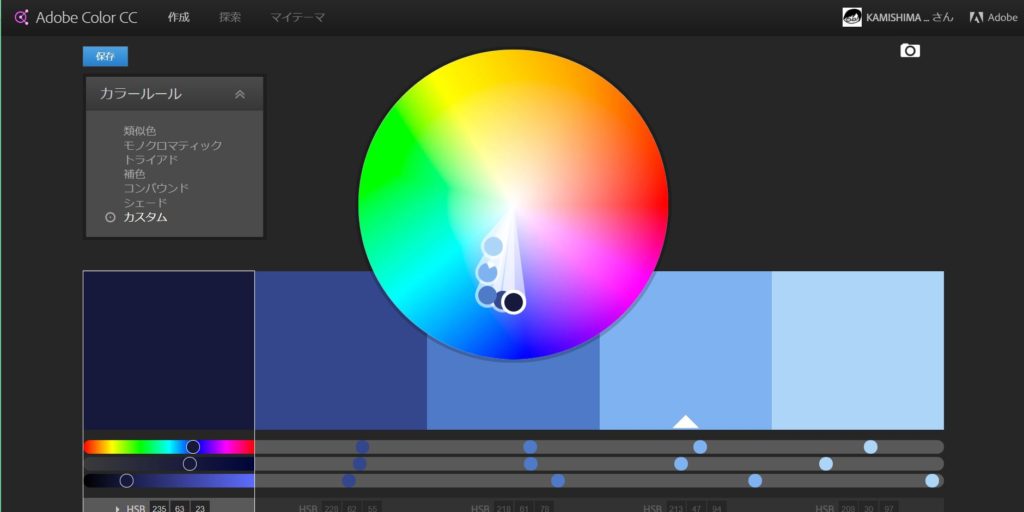Viewport: 1024px width, 512px height.
Task: Select the lightest blue marker on the color wheel
Action: pyautogui.click(x=493, y=246)
